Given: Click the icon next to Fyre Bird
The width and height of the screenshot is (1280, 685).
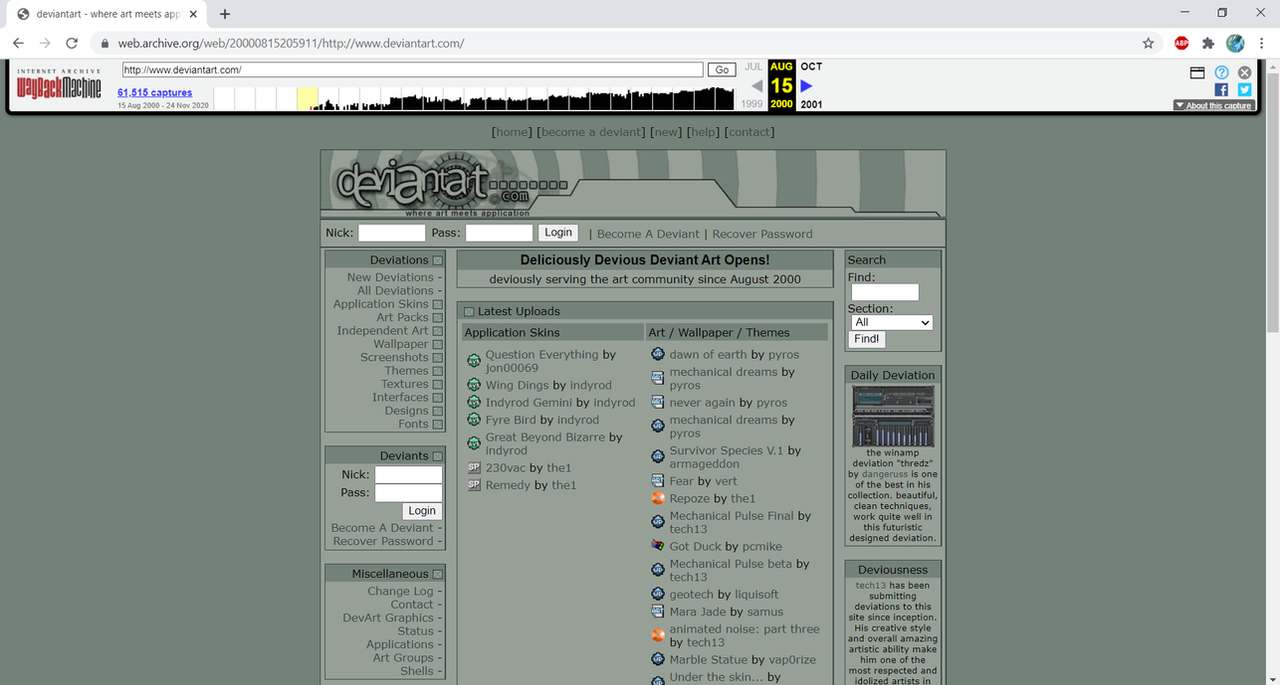Looking at the screenshot, I should [x=474, y=420].
